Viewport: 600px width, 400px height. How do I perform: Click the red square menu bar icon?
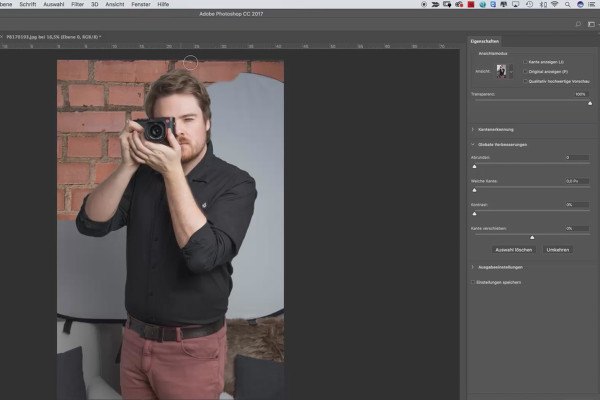click(x=471, y=4)
